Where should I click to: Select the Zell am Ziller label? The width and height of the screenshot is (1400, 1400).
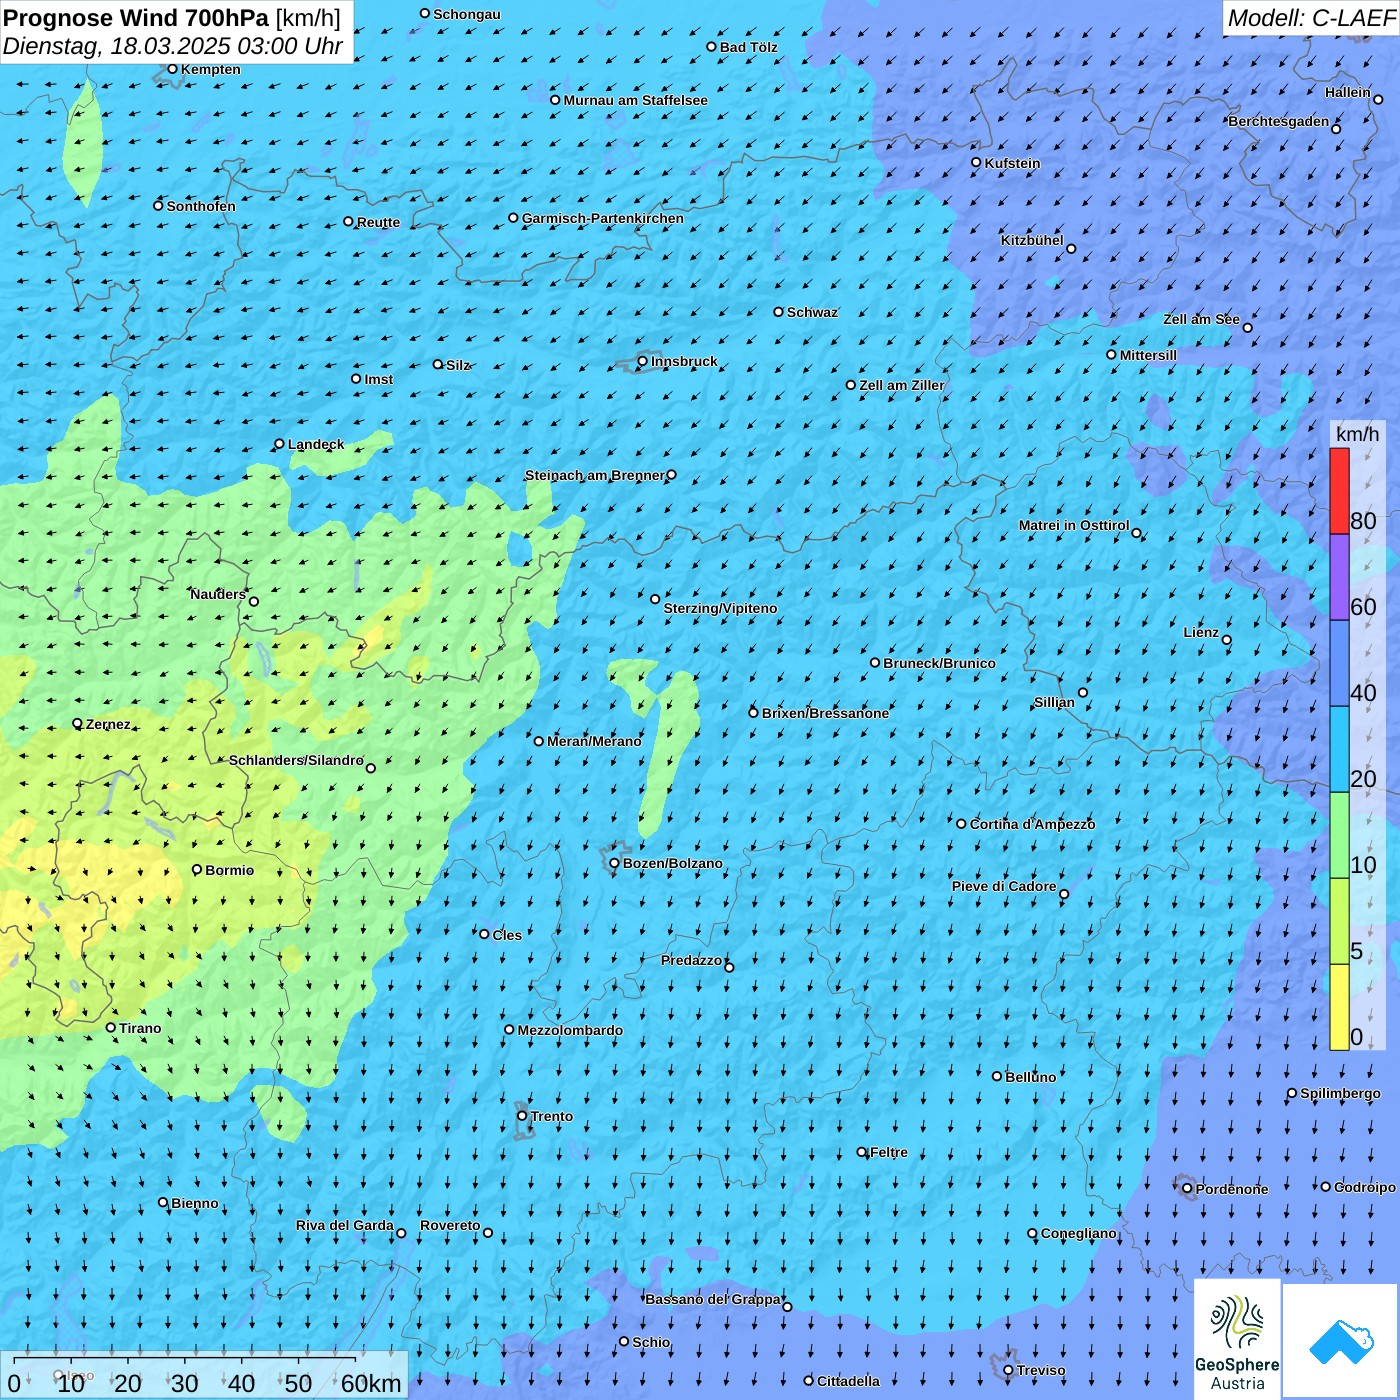[902, 385]
